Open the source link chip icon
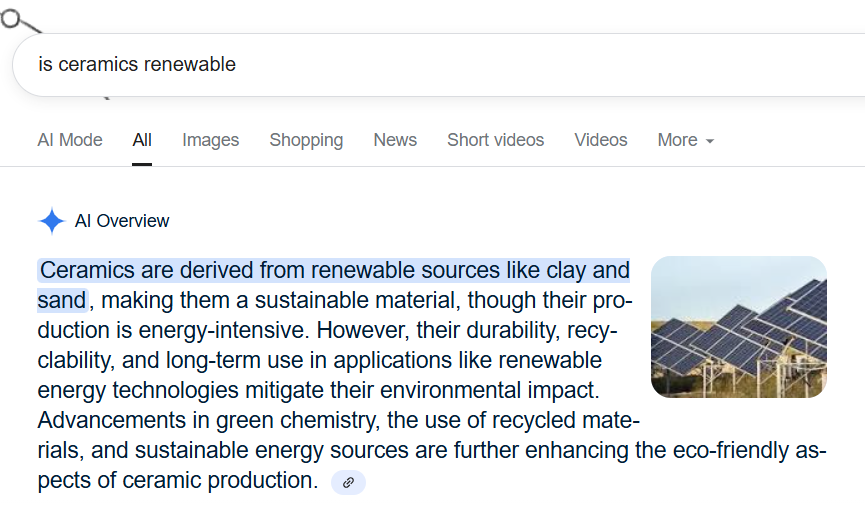865x520 pixels. [348, 482]
